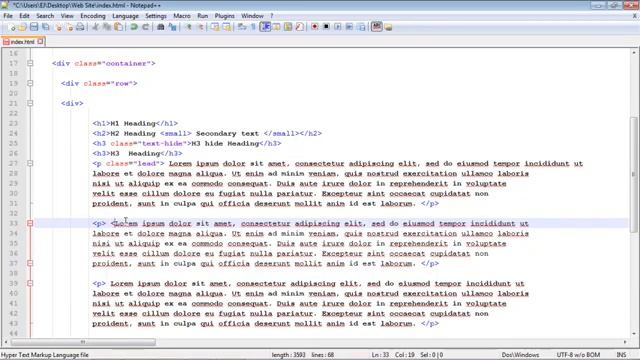Run macro multiple times icon
Viewport: 640px width, 360px height.
[349, 27]
